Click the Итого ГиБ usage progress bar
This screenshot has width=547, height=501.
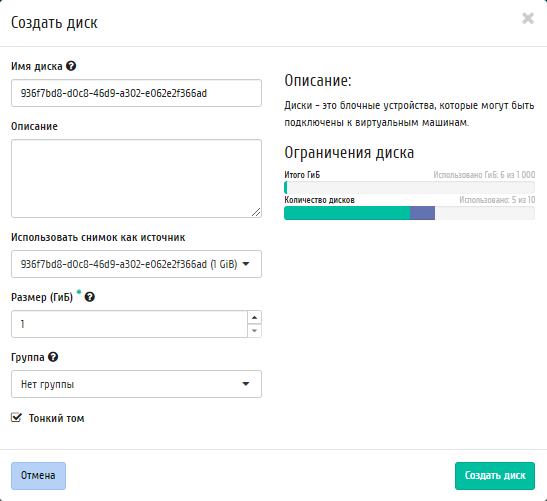click(409, 188)
